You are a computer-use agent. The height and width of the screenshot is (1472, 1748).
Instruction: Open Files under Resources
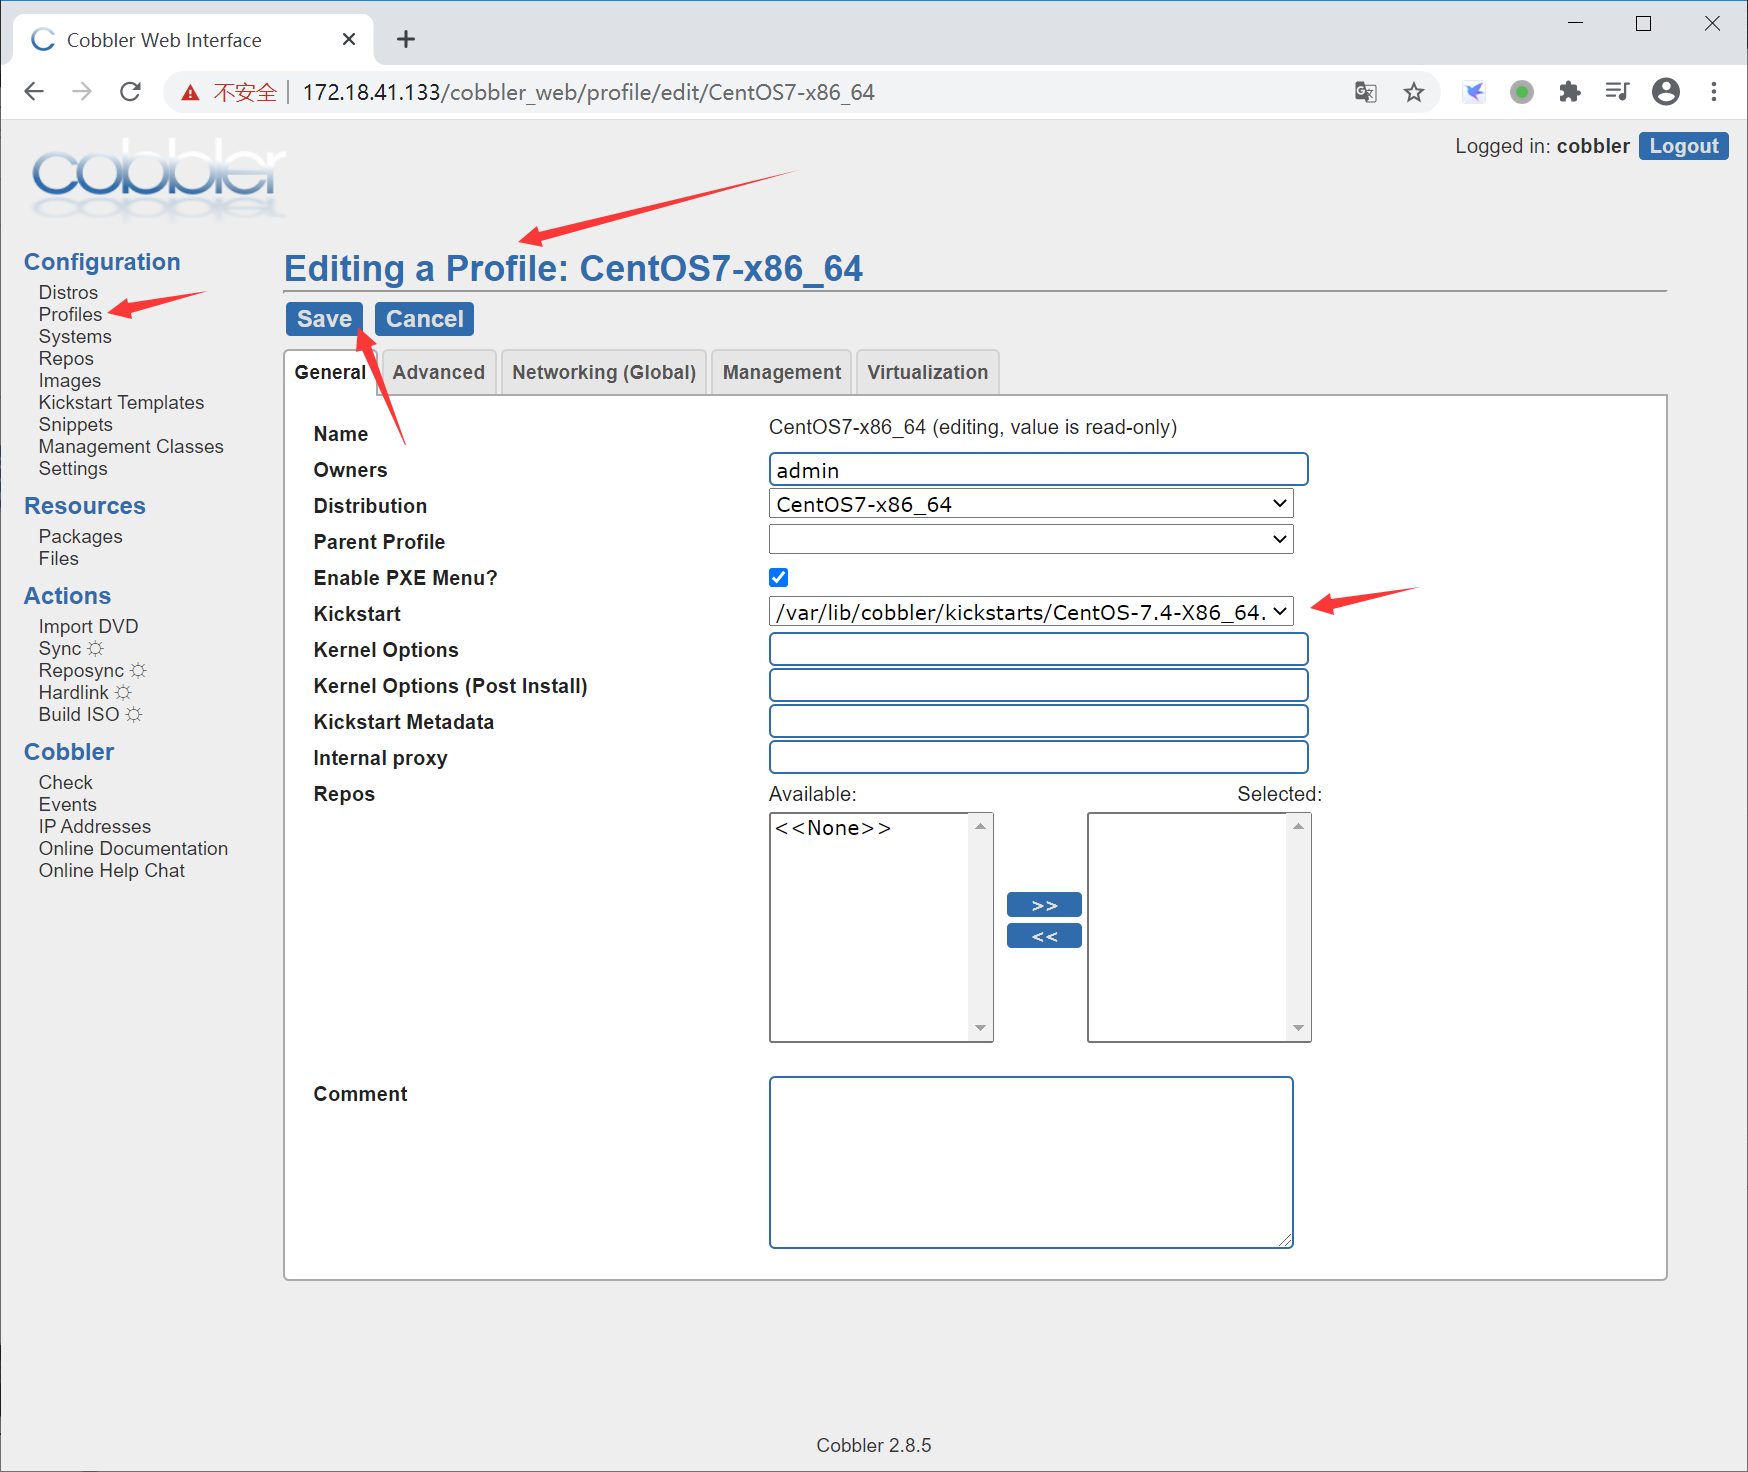(59, 558)
